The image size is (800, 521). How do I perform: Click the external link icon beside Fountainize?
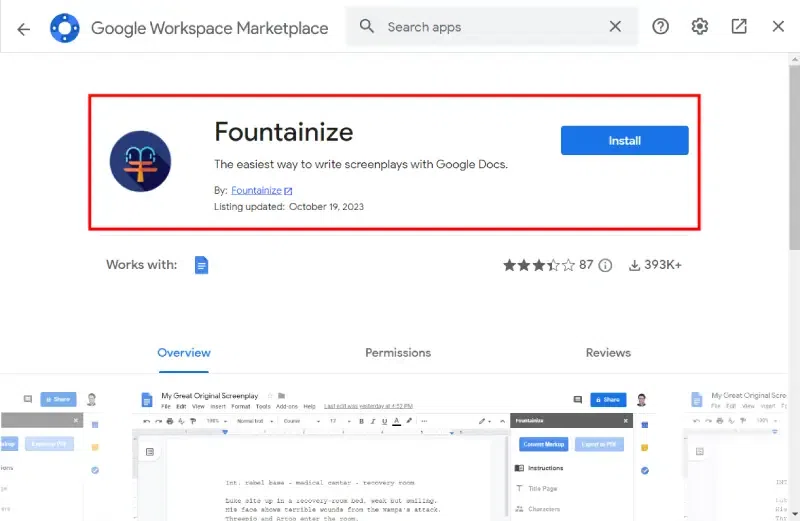(288, 191)
